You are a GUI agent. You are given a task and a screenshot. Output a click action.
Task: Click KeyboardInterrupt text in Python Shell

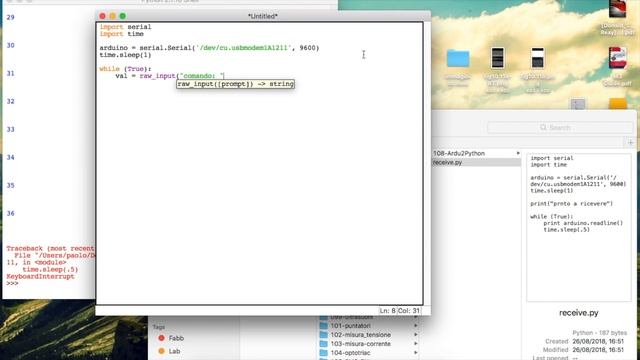click(x=40, y=276)
